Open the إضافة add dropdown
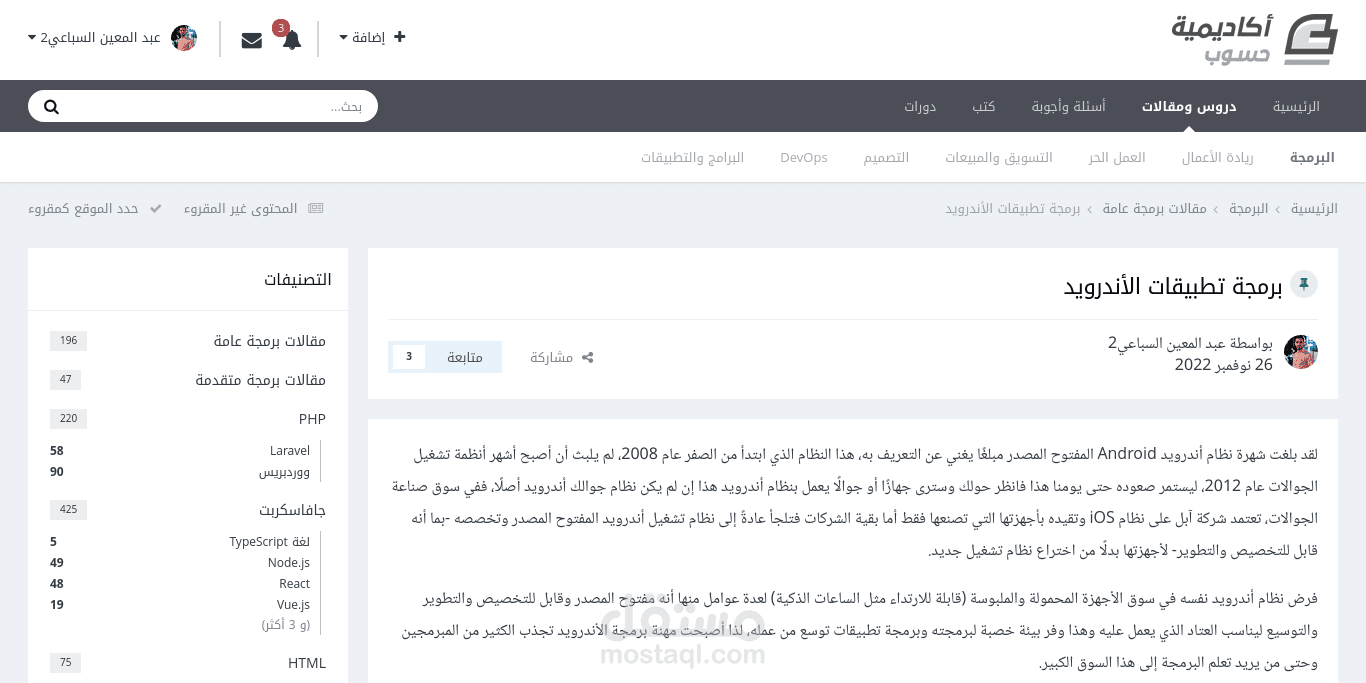Image resolution: width=1366 pixels, height=683 pixels. (x=370, y=36)
